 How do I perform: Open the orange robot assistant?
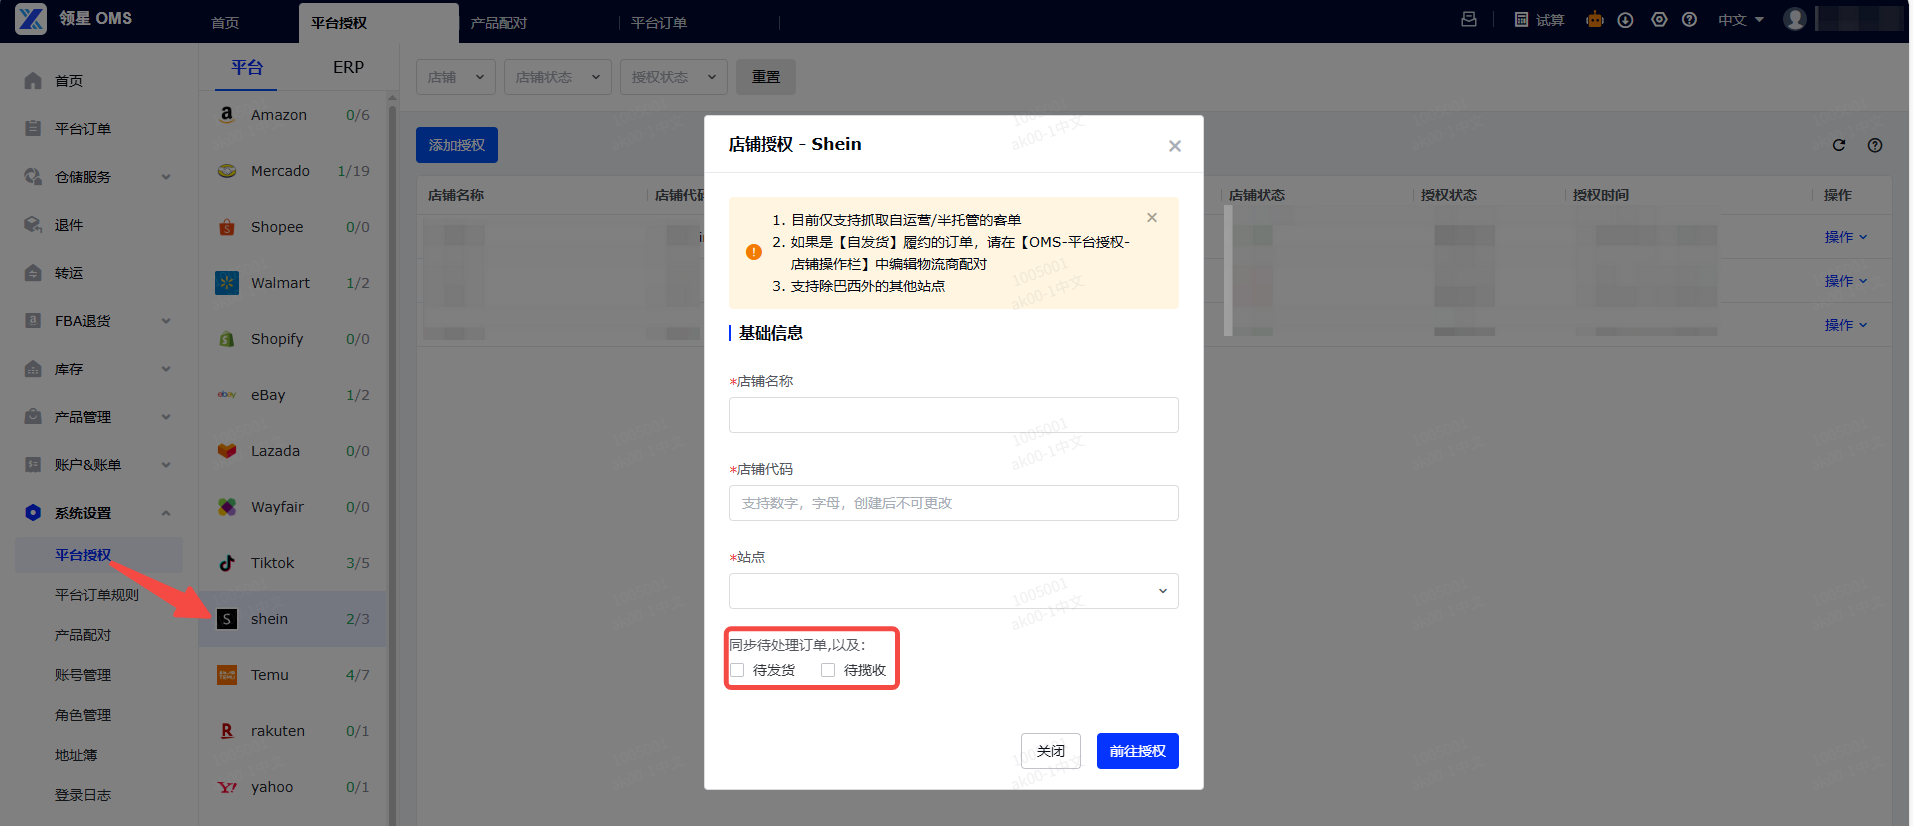(x=1595, y=20)
